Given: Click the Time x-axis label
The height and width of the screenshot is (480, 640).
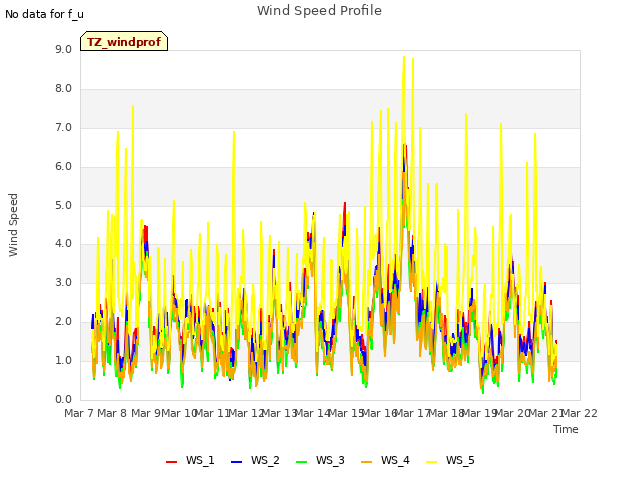Looking at the screenshot, I should point(566,429).
